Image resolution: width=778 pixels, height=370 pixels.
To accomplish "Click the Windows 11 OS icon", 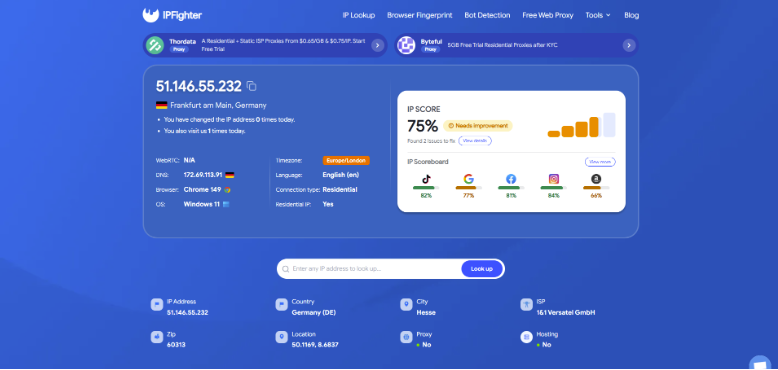I will pos(226,204).
